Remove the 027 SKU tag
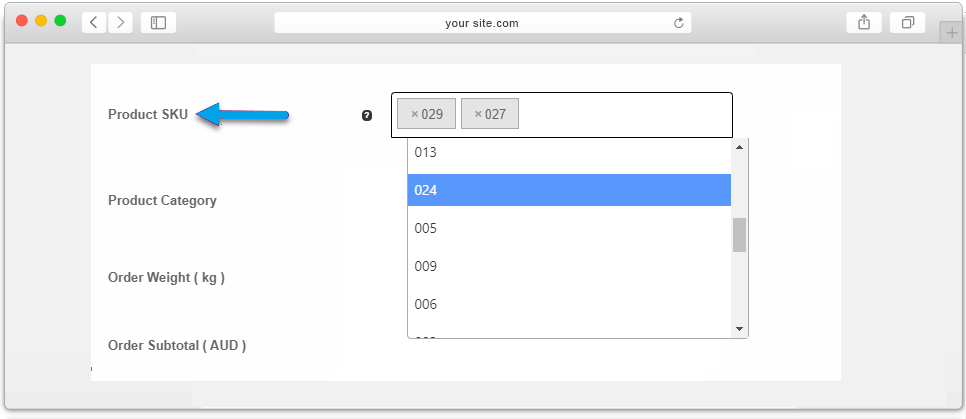 (x=478, y=114)
